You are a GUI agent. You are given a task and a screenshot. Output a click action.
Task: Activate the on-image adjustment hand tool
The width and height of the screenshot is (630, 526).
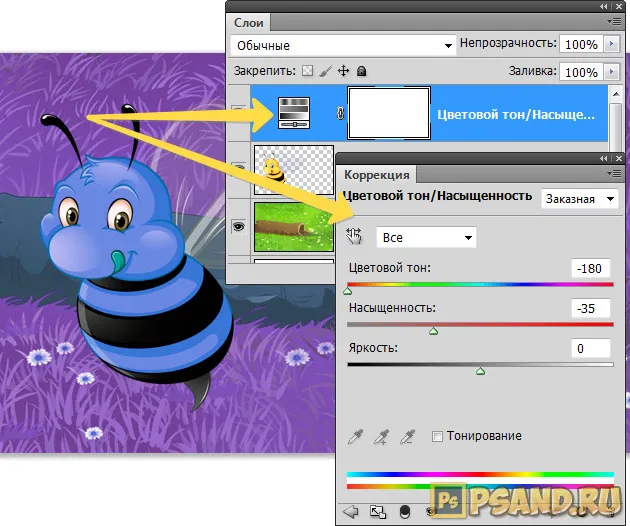[354, 236]
